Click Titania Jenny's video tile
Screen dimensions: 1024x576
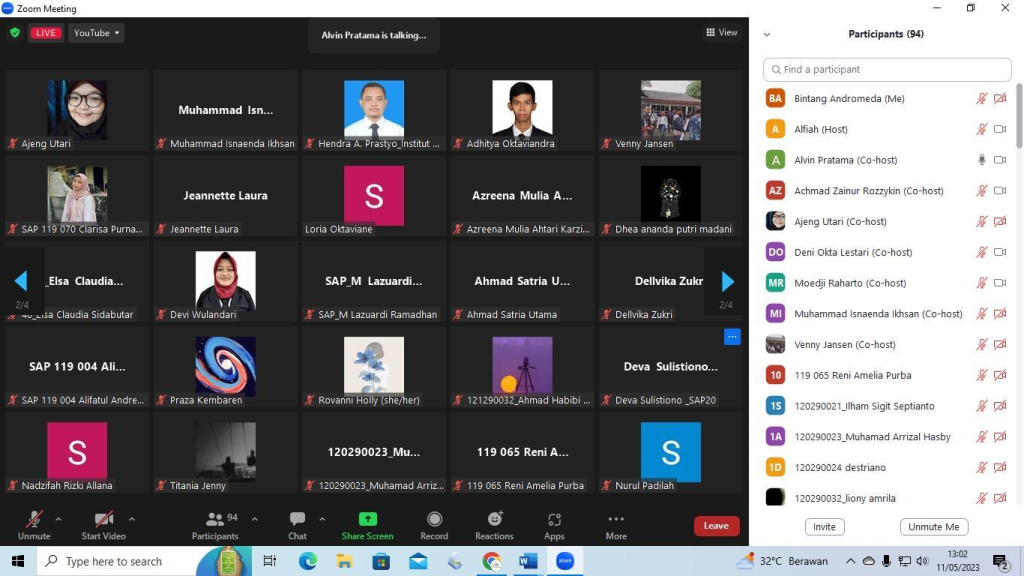point(225,453)
